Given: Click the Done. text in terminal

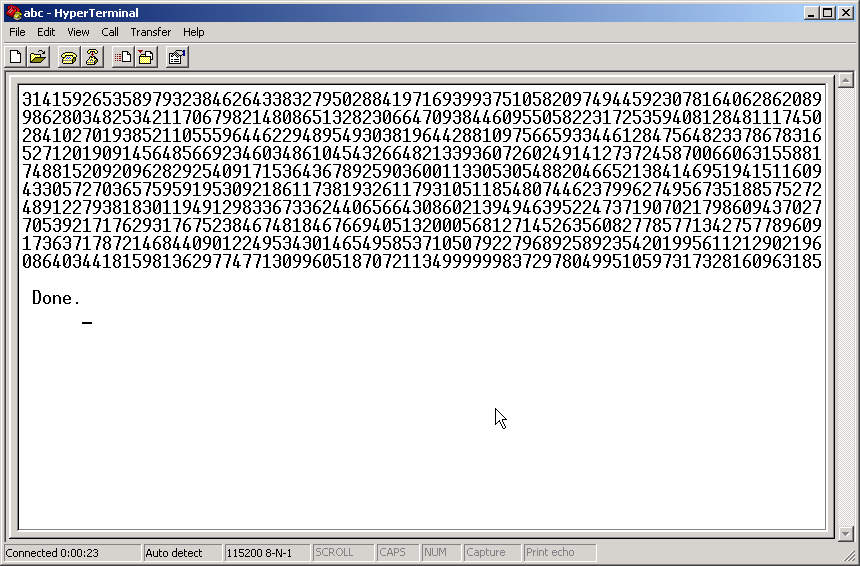Looking at the screenshot, I should (x=56, y=298).
